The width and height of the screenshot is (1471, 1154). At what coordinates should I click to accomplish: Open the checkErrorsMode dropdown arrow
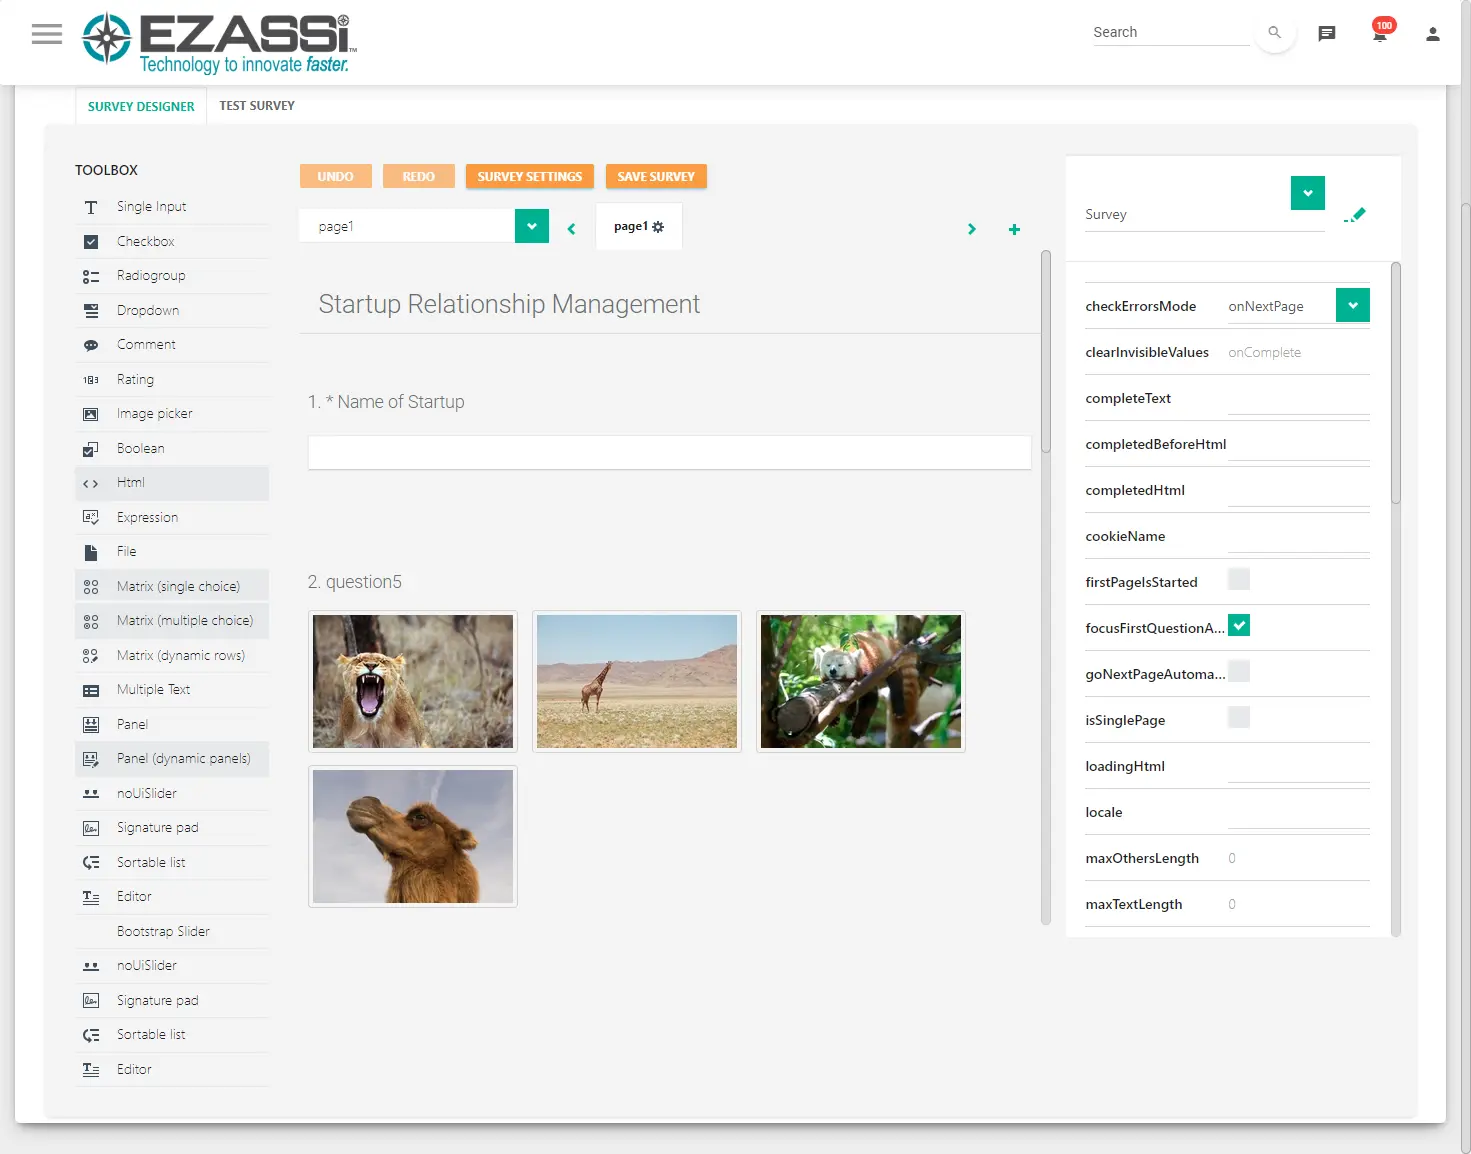tap(1353, 305)
